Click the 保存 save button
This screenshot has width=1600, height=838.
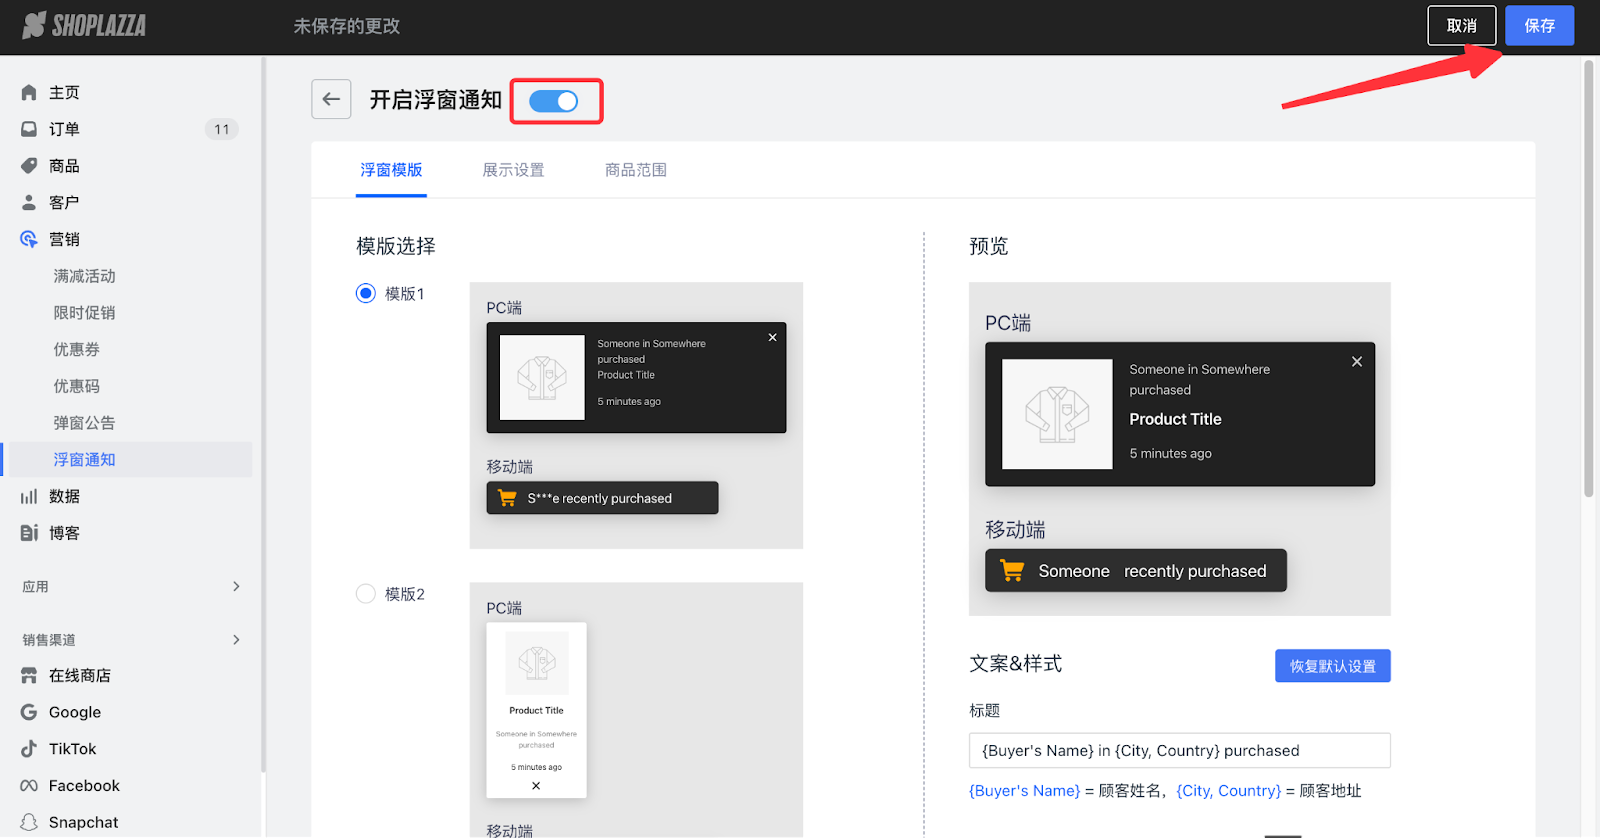tap(1539, 26)
